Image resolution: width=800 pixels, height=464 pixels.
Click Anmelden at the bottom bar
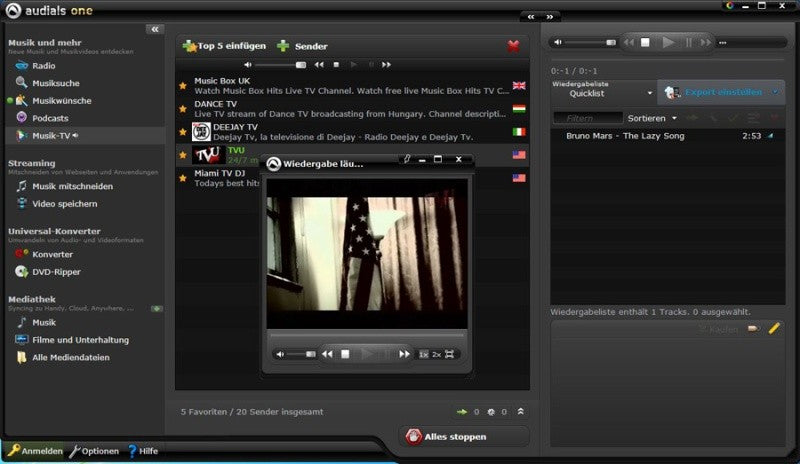35,451
